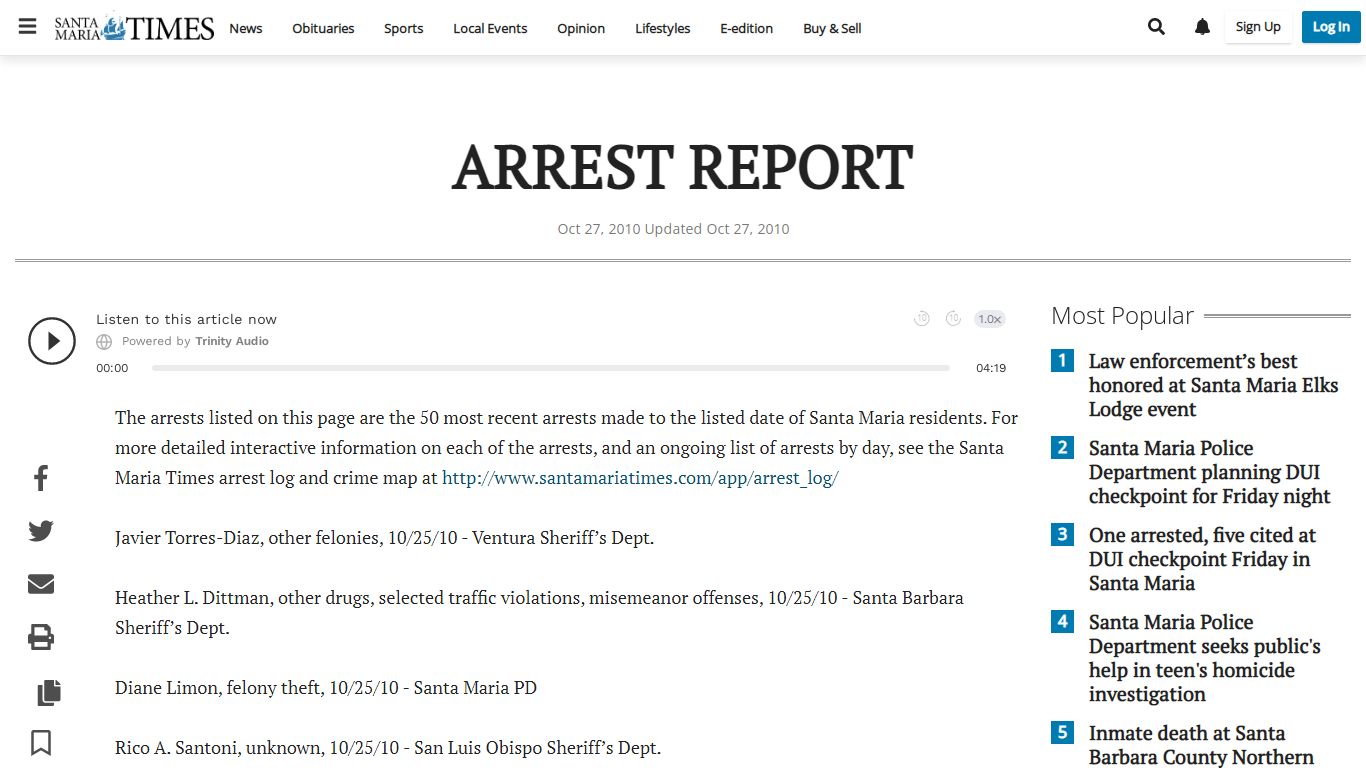Select the Oct 27, 2010 date line
This screenshot has height=768, width=1366.
(x=673, y=229)
